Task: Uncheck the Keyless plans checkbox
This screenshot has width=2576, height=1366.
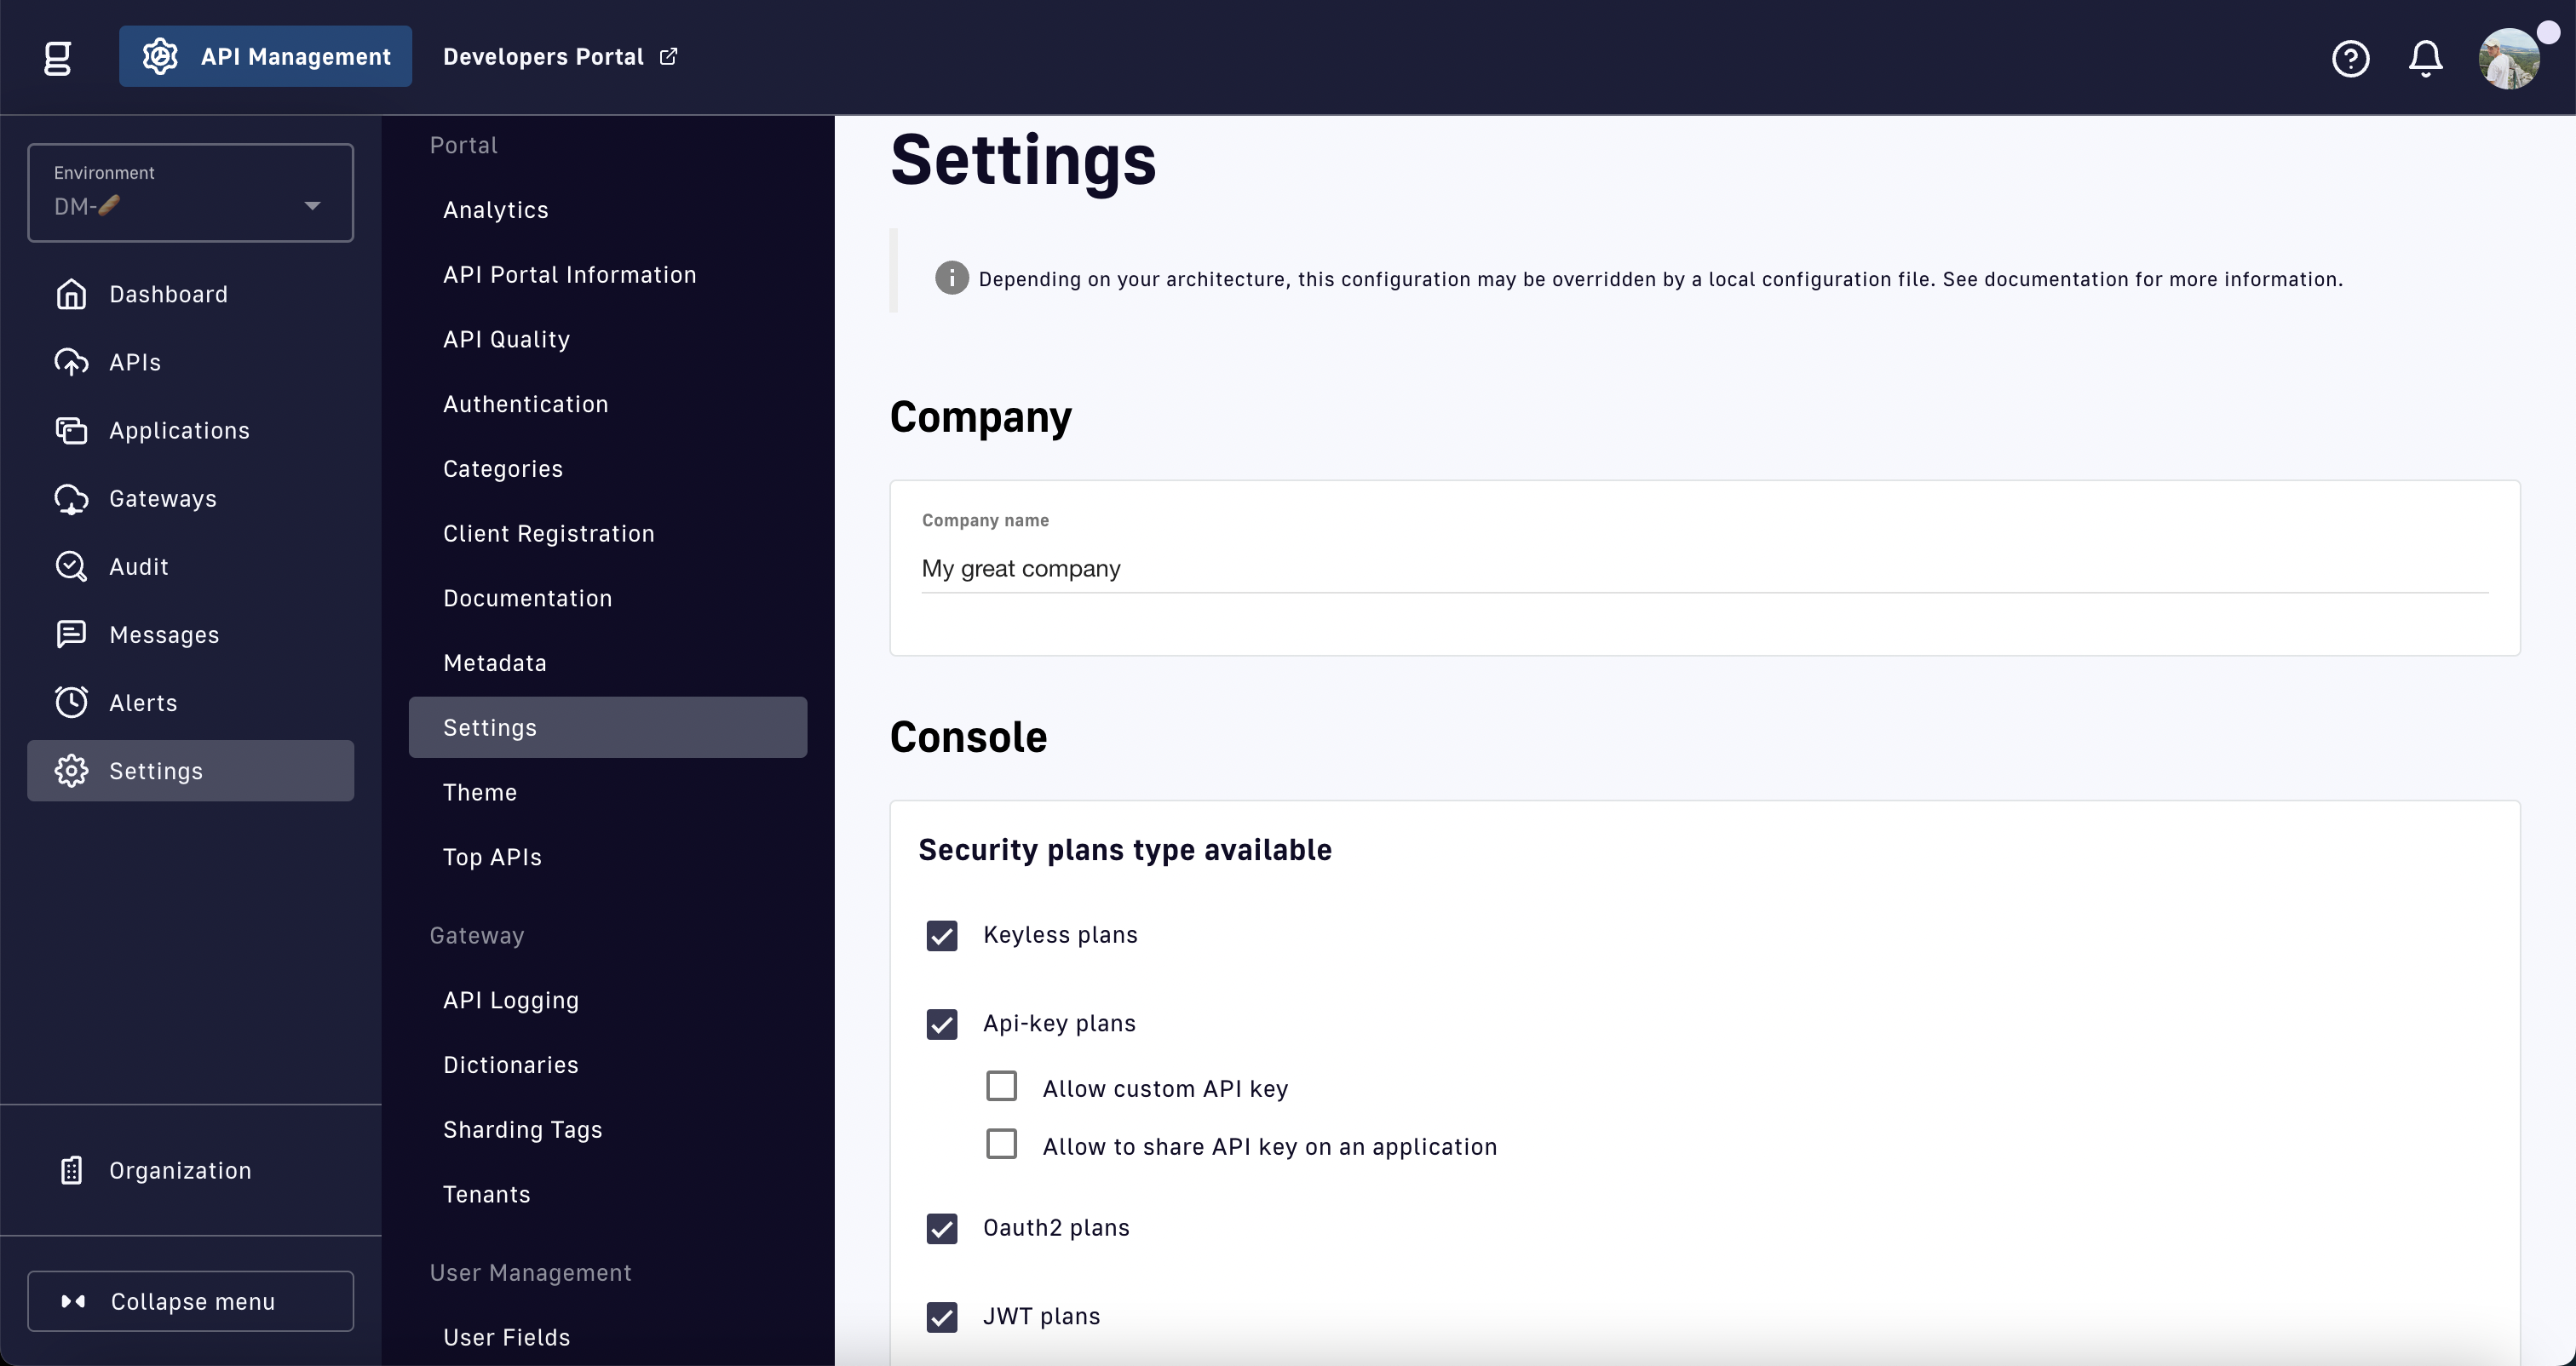Action: [941, 935]
